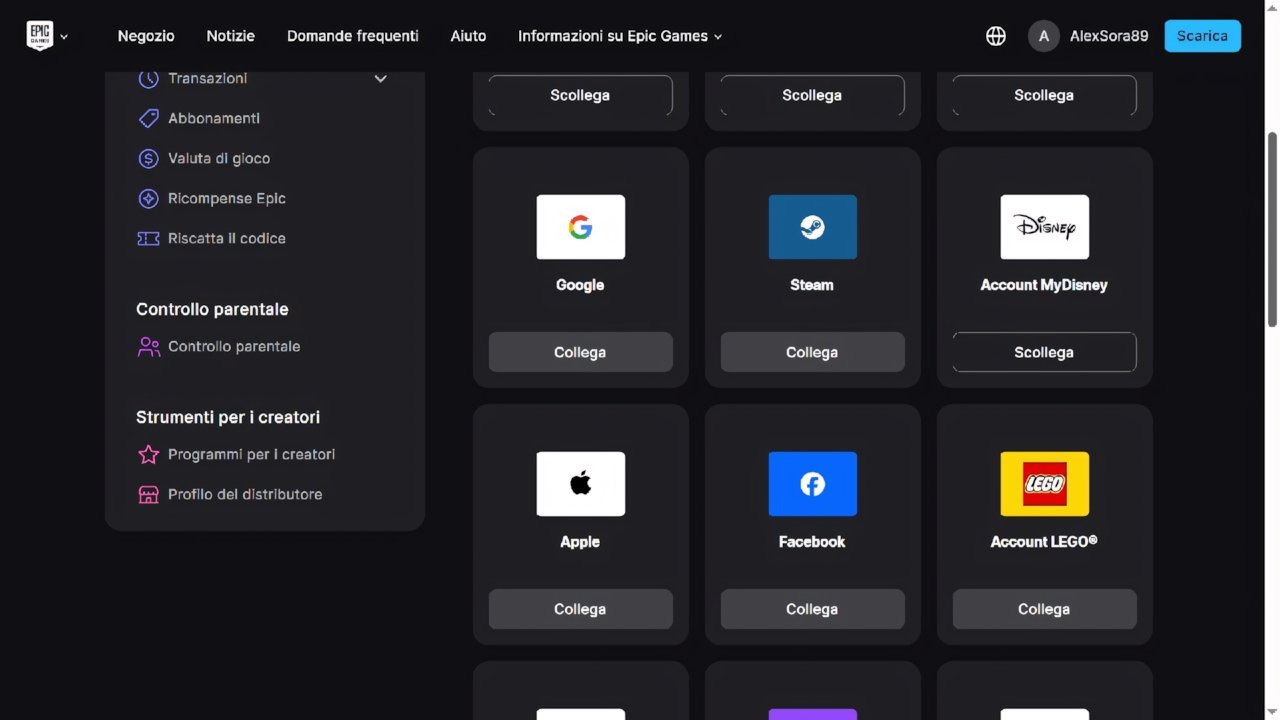Image resolution: width=1280 pixels, height=720 pixels.
Task: Expand the Transazioni chevron
Action: [380, 78]
